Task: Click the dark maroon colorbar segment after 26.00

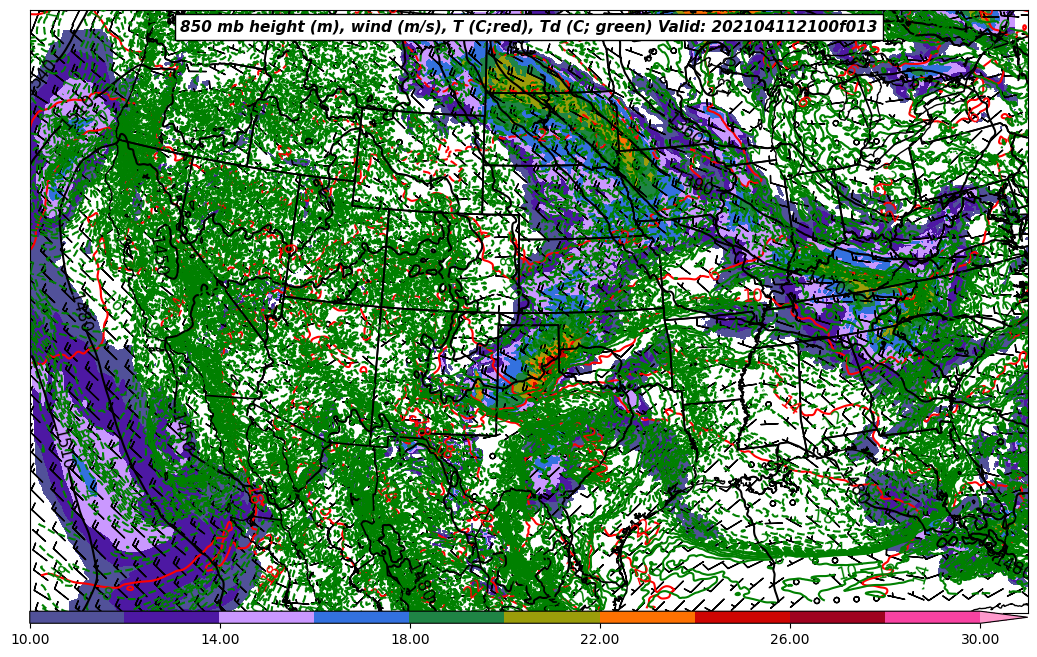Action: click(x=837, y=617)
